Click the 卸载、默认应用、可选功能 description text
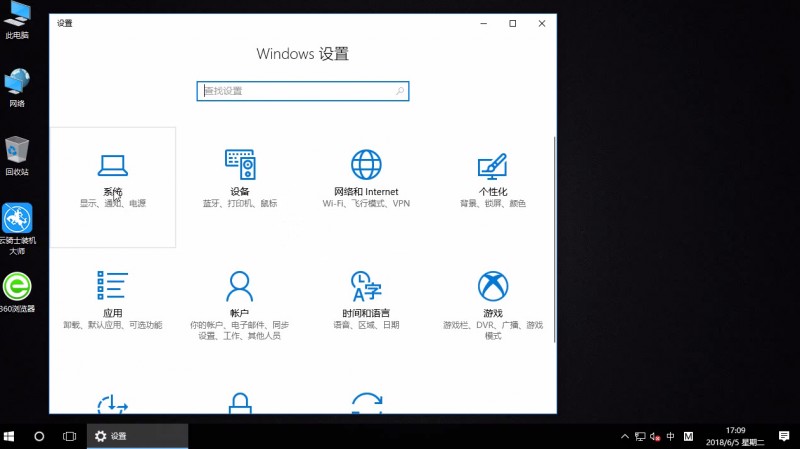 pyautogui.click(x=113, y=325)
